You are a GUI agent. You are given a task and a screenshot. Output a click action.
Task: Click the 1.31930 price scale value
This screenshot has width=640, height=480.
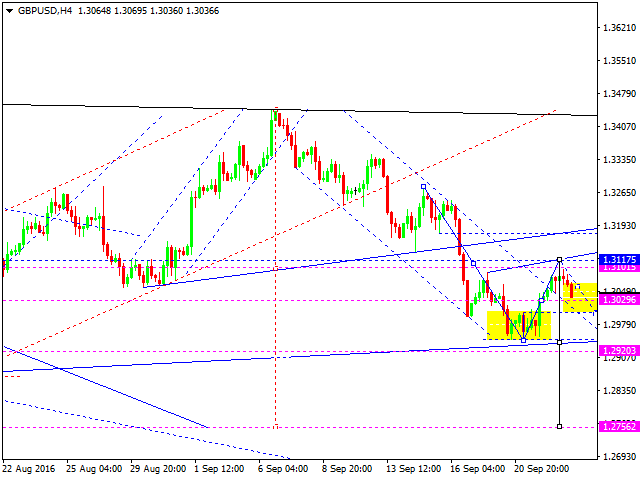pyautogui.click(x=620, y=226)
